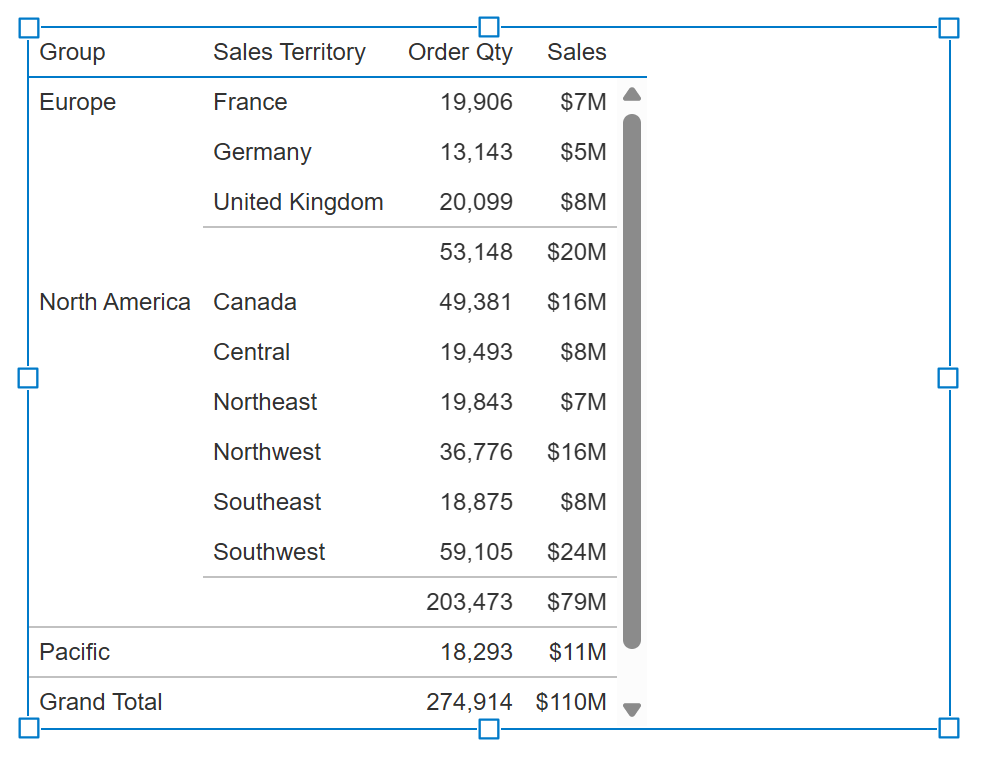Select the top-left resize handle
Screen dimensions: 983x768
tap(27, 27)
